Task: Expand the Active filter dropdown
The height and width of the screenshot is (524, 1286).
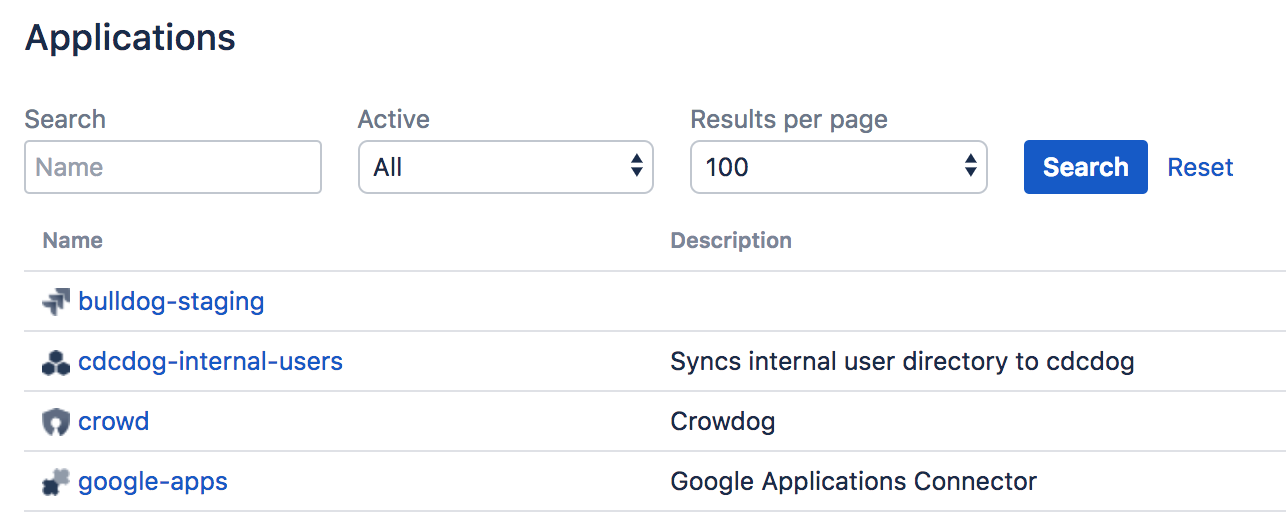Action: pos(505,167)
